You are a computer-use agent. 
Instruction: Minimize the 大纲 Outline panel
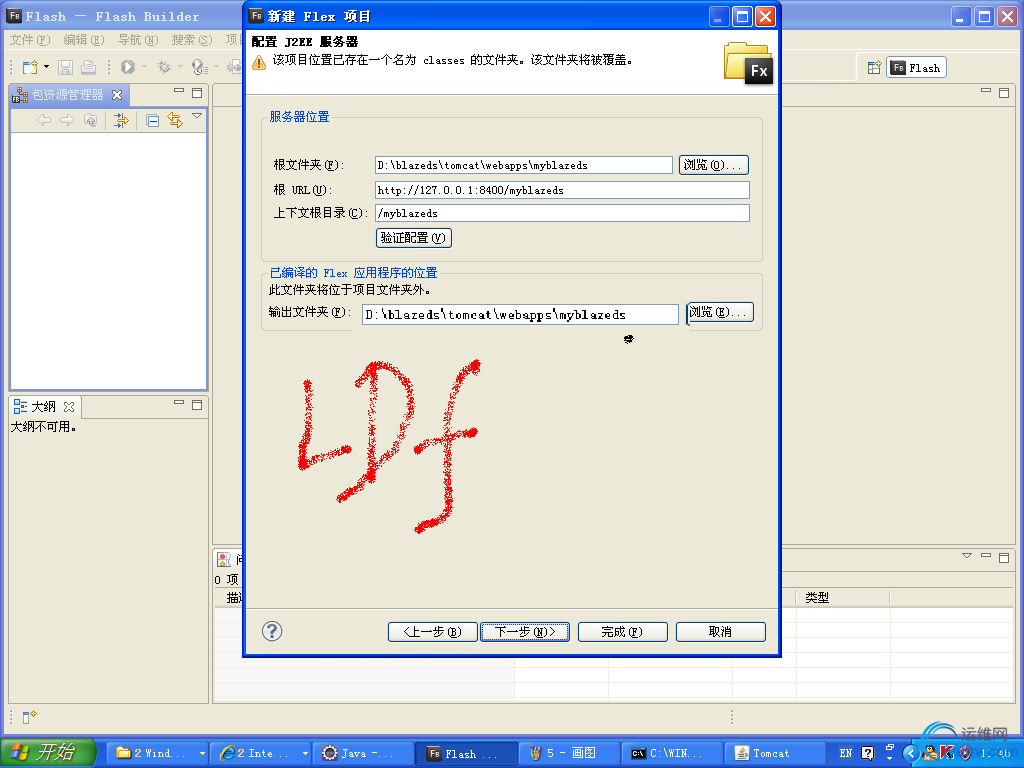point(179,404)
